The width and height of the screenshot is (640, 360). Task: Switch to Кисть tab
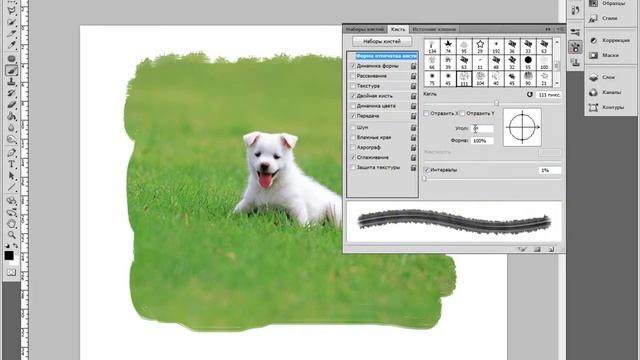pos(398,29)
